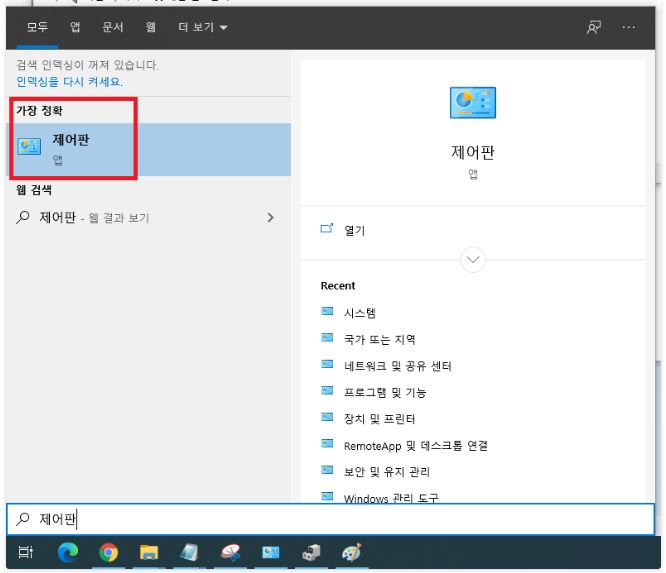Open recent item 프로그램 및 기능
The image size is (666, 573).
point(385,392)
